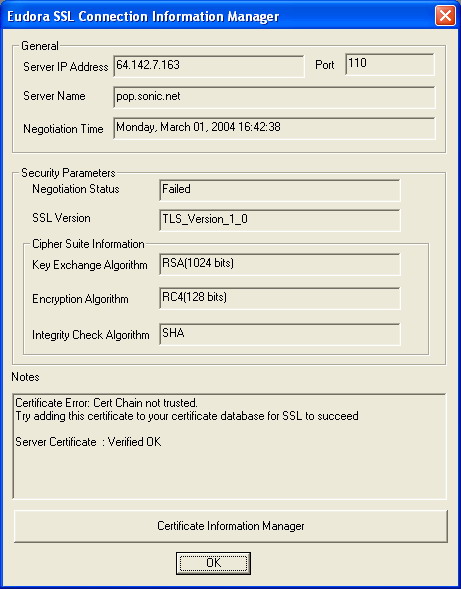Click the "General" group title
461x589 pixels.
coord(40,46)
